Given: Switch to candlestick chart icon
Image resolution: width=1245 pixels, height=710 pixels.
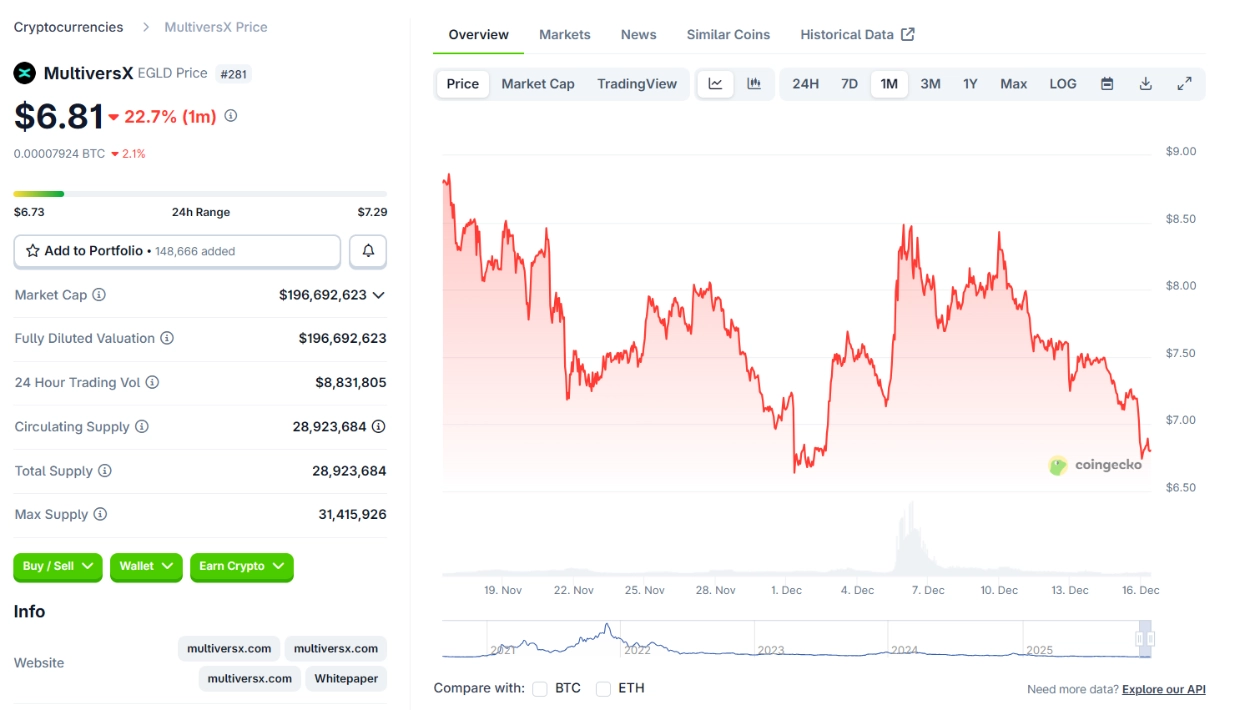Looking at the screenshot, I should coord(754,84).
